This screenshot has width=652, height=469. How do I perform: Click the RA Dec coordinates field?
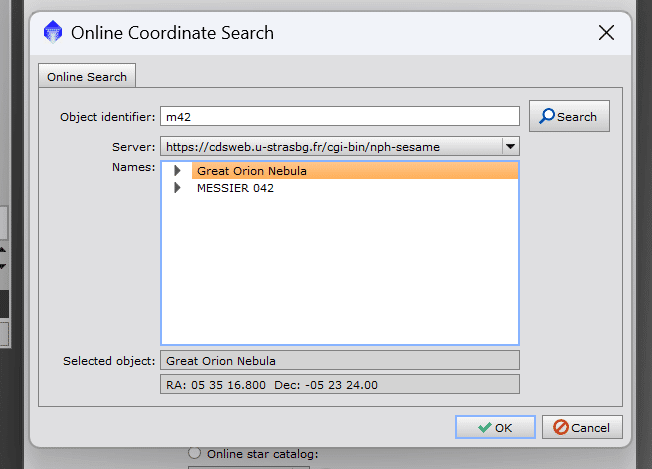[340, 385]
